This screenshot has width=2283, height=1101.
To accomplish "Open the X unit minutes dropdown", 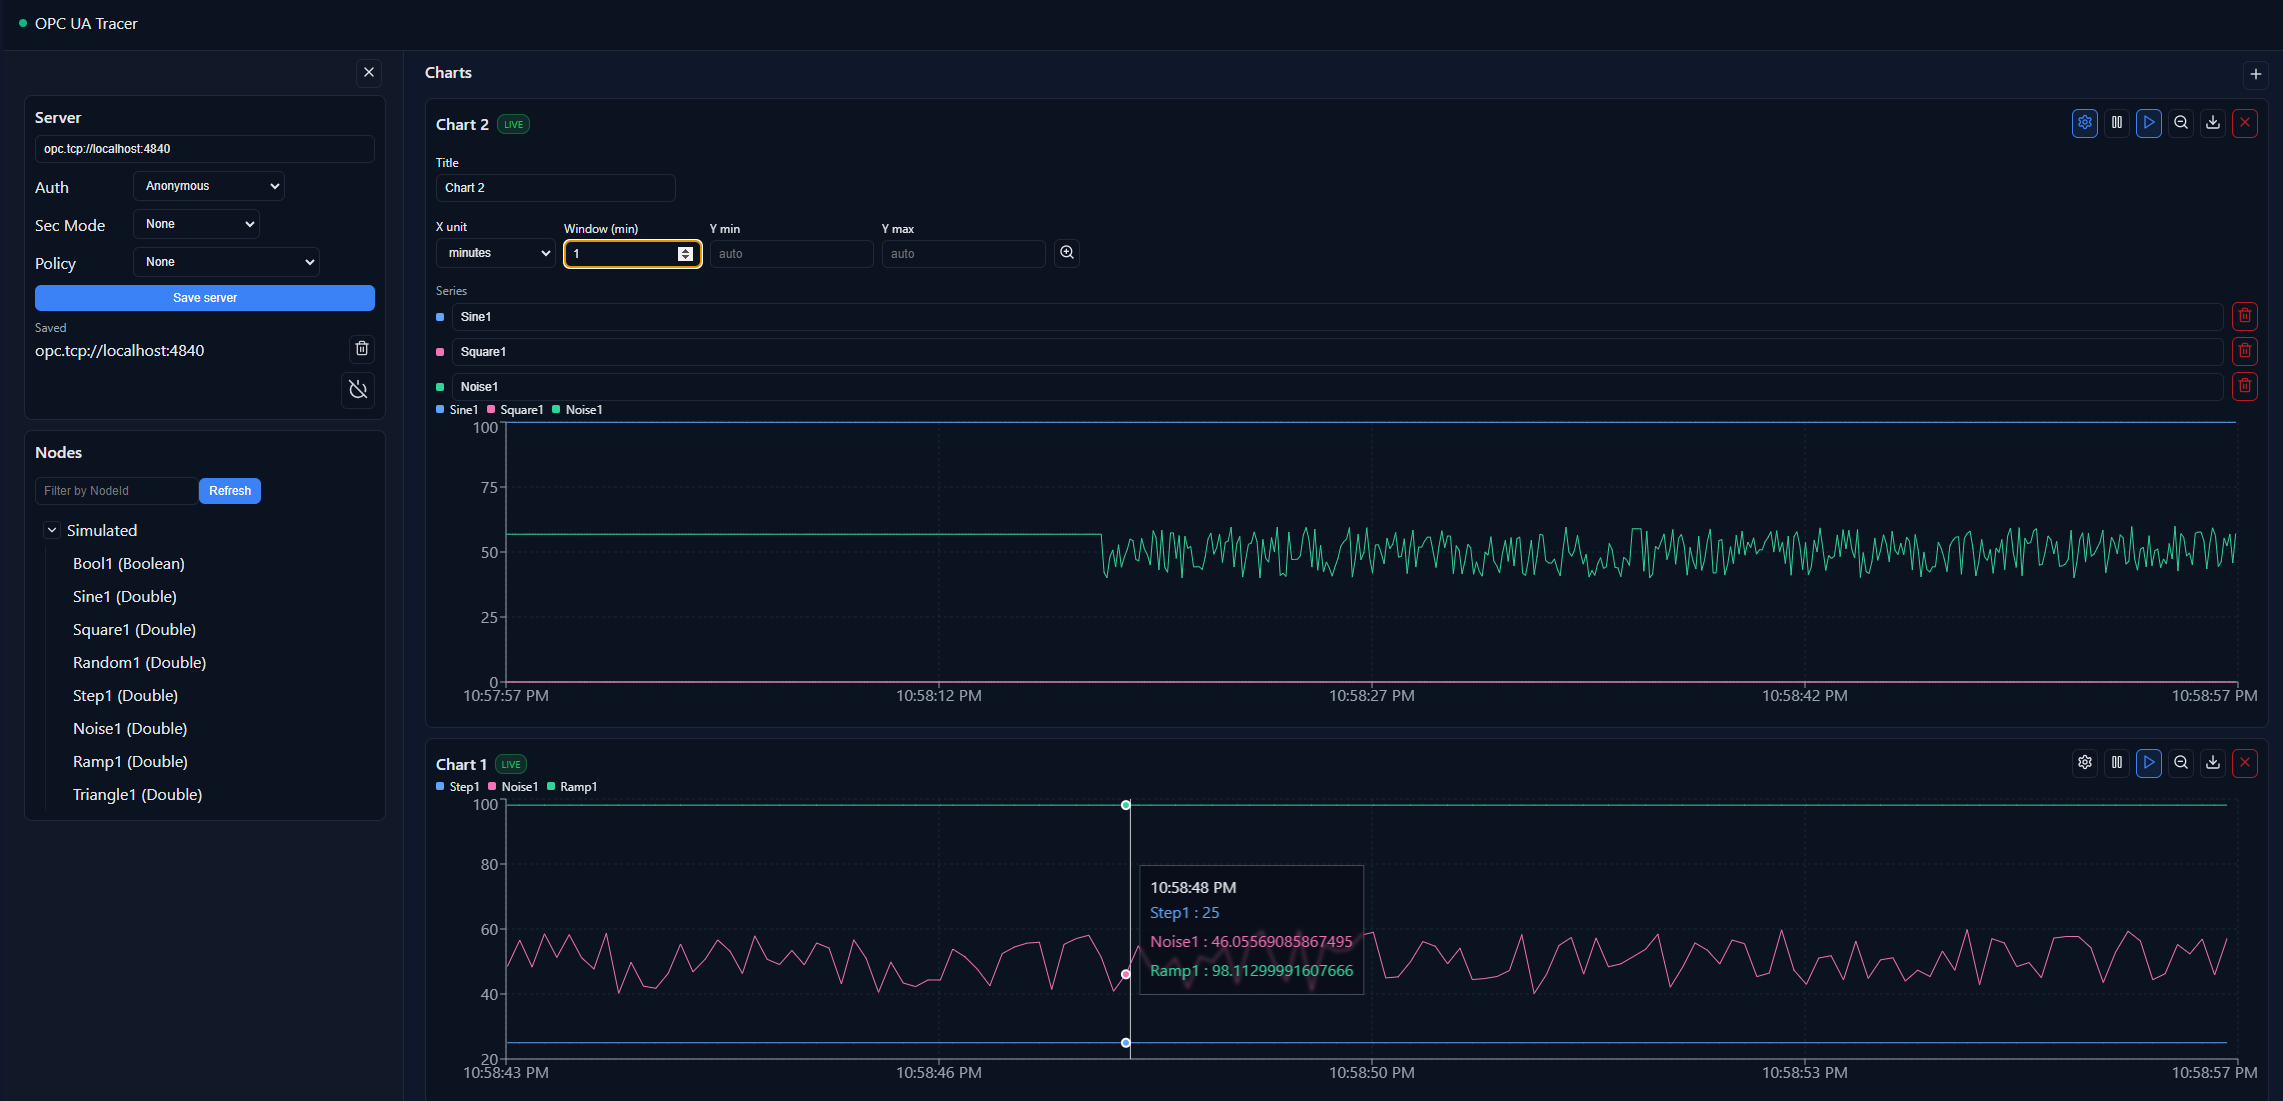I will pyautogui.click(x=496, y=253).
